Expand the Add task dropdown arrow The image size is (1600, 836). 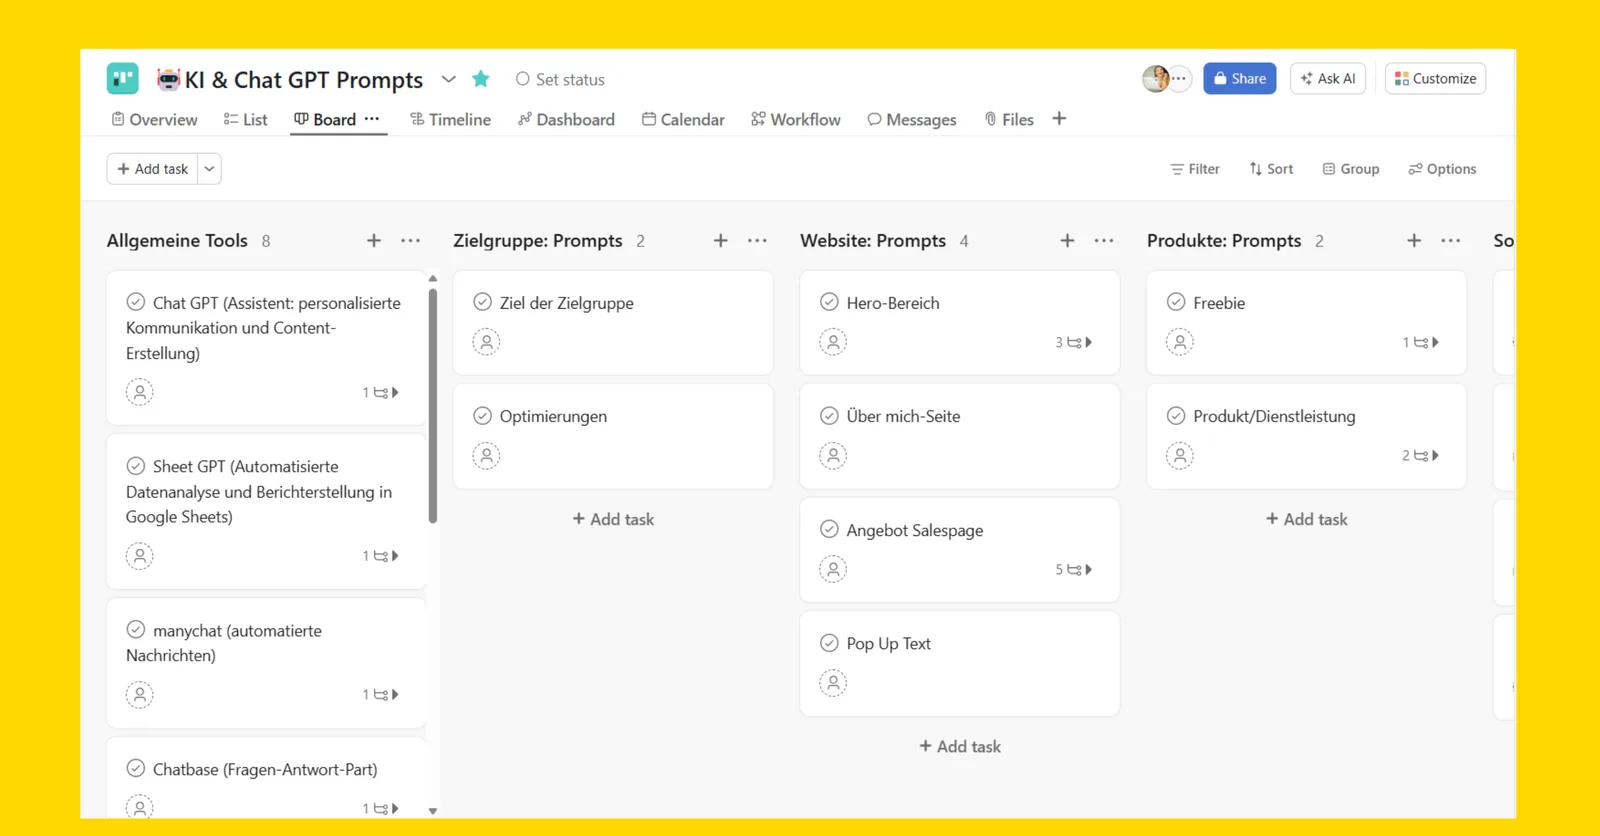[210, 169]
